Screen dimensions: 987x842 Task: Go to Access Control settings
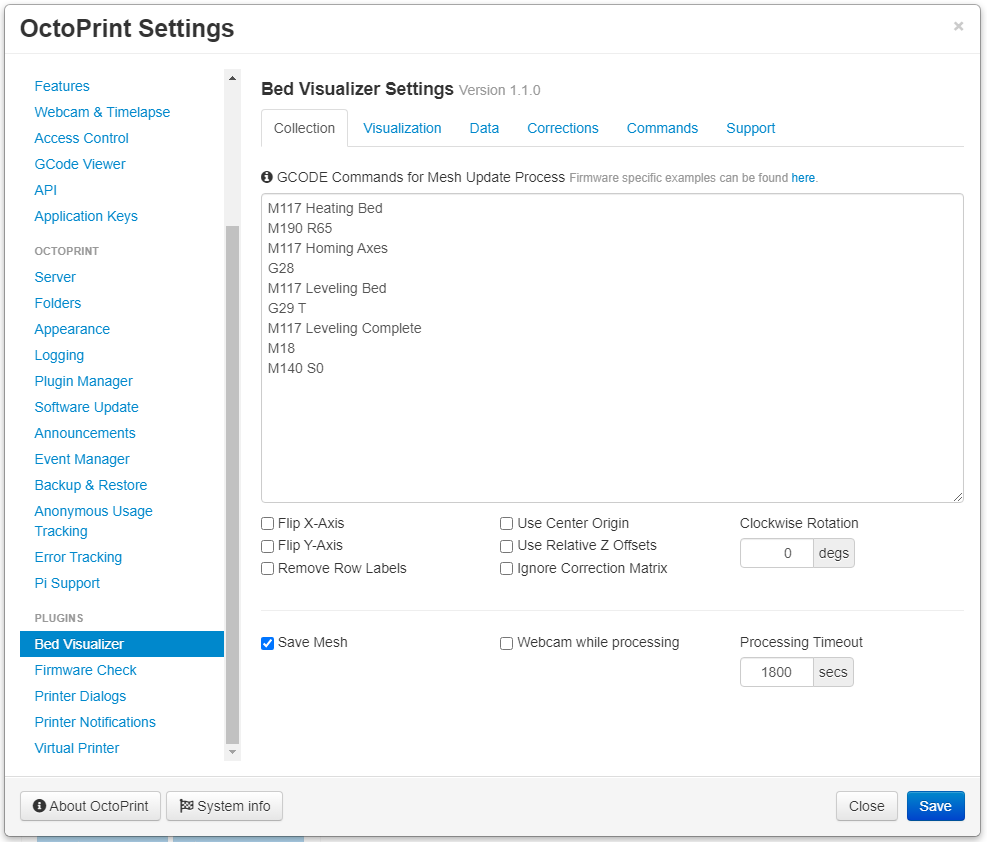81,138
